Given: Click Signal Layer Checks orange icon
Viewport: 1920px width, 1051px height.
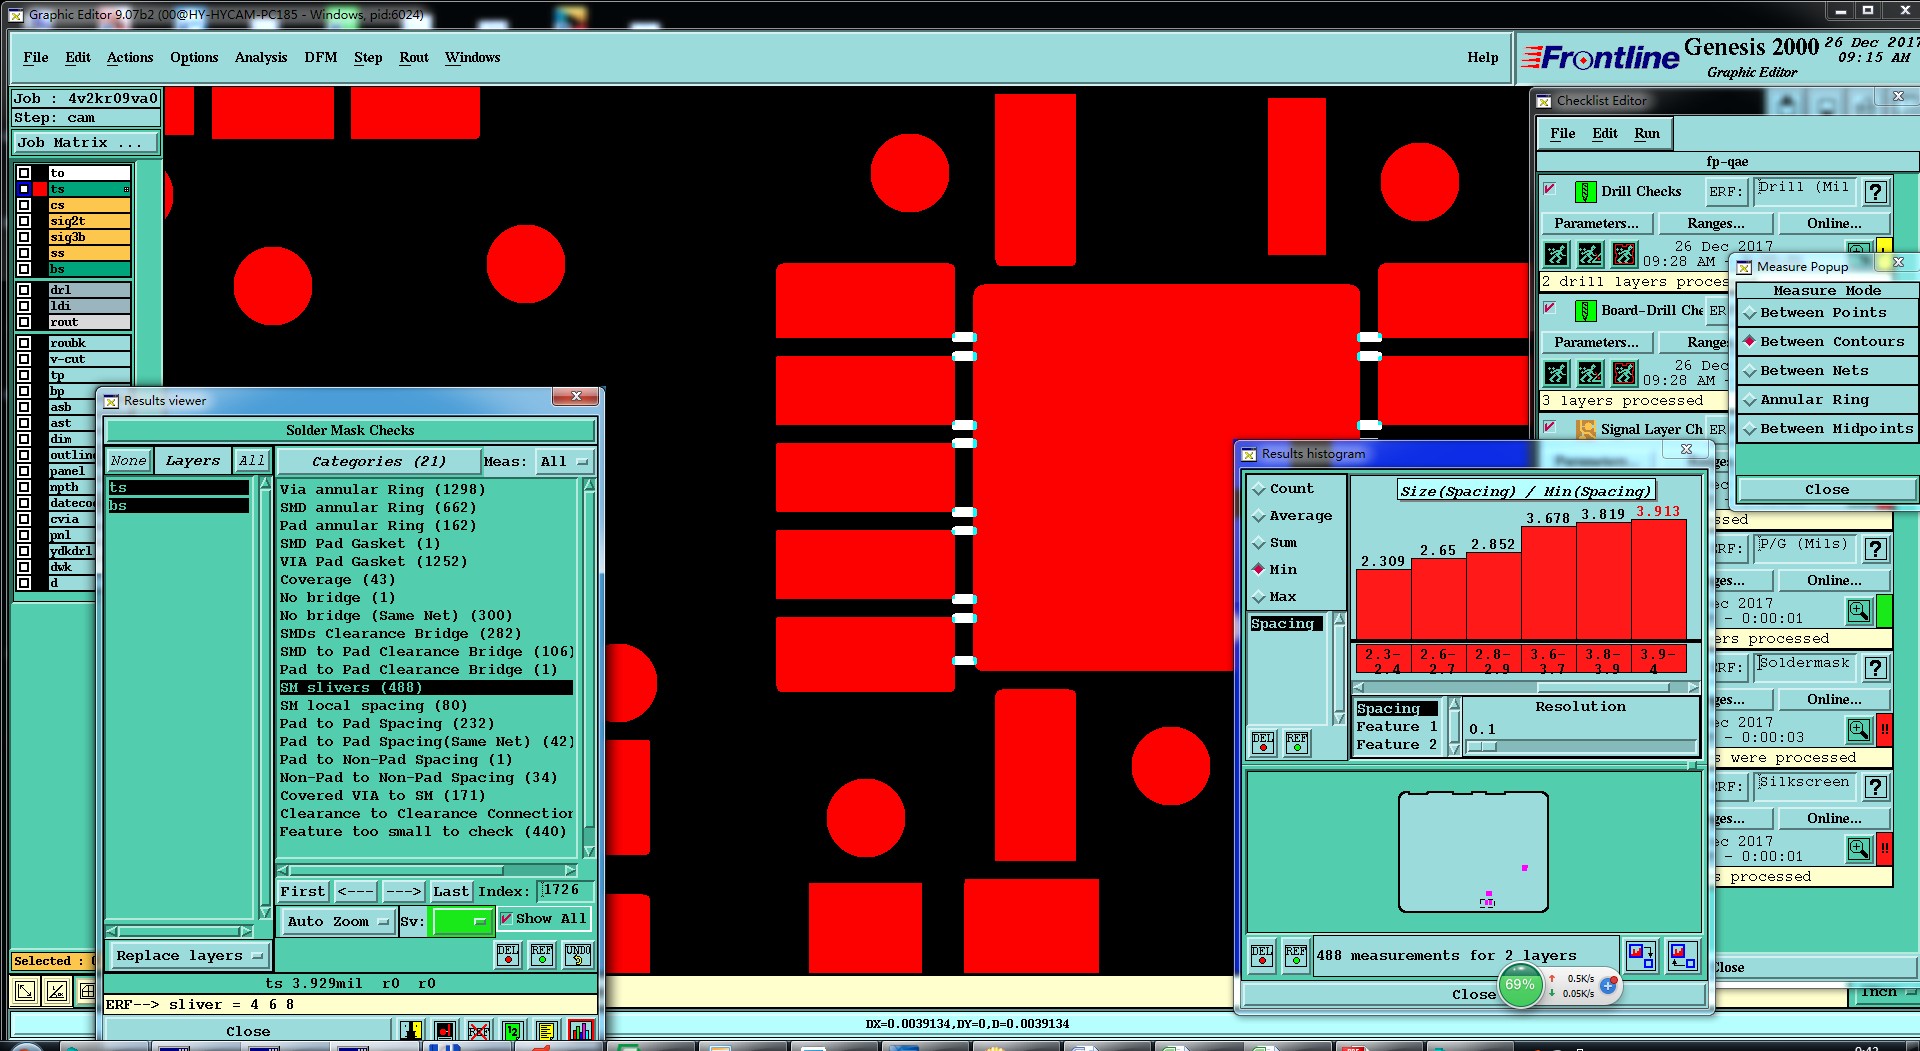Looking at the screenshot, I should (x=1586, y=429).
